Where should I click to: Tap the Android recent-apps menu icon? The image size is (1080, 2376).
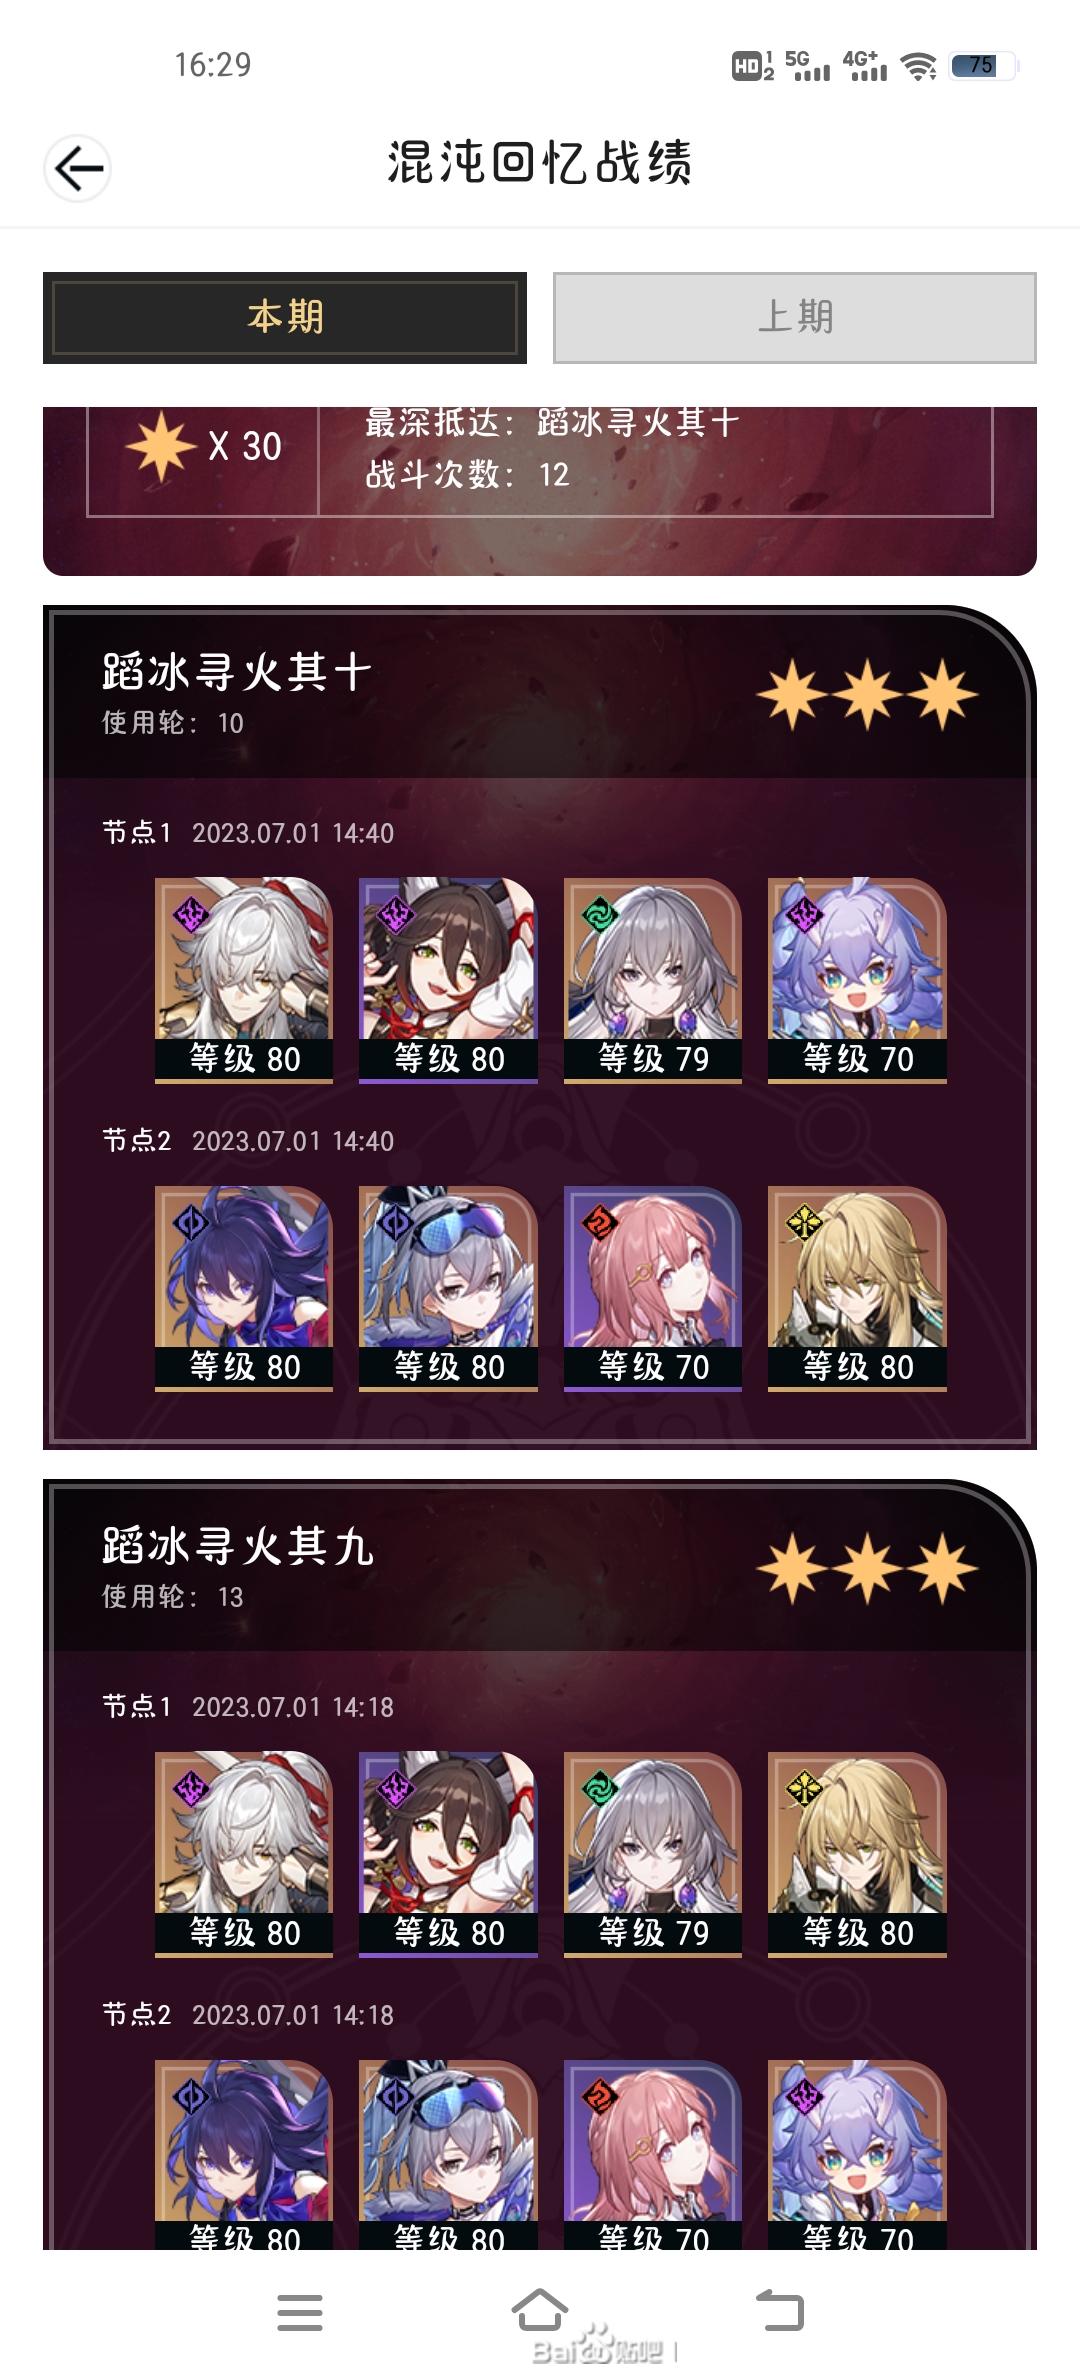click(300, 2312)
